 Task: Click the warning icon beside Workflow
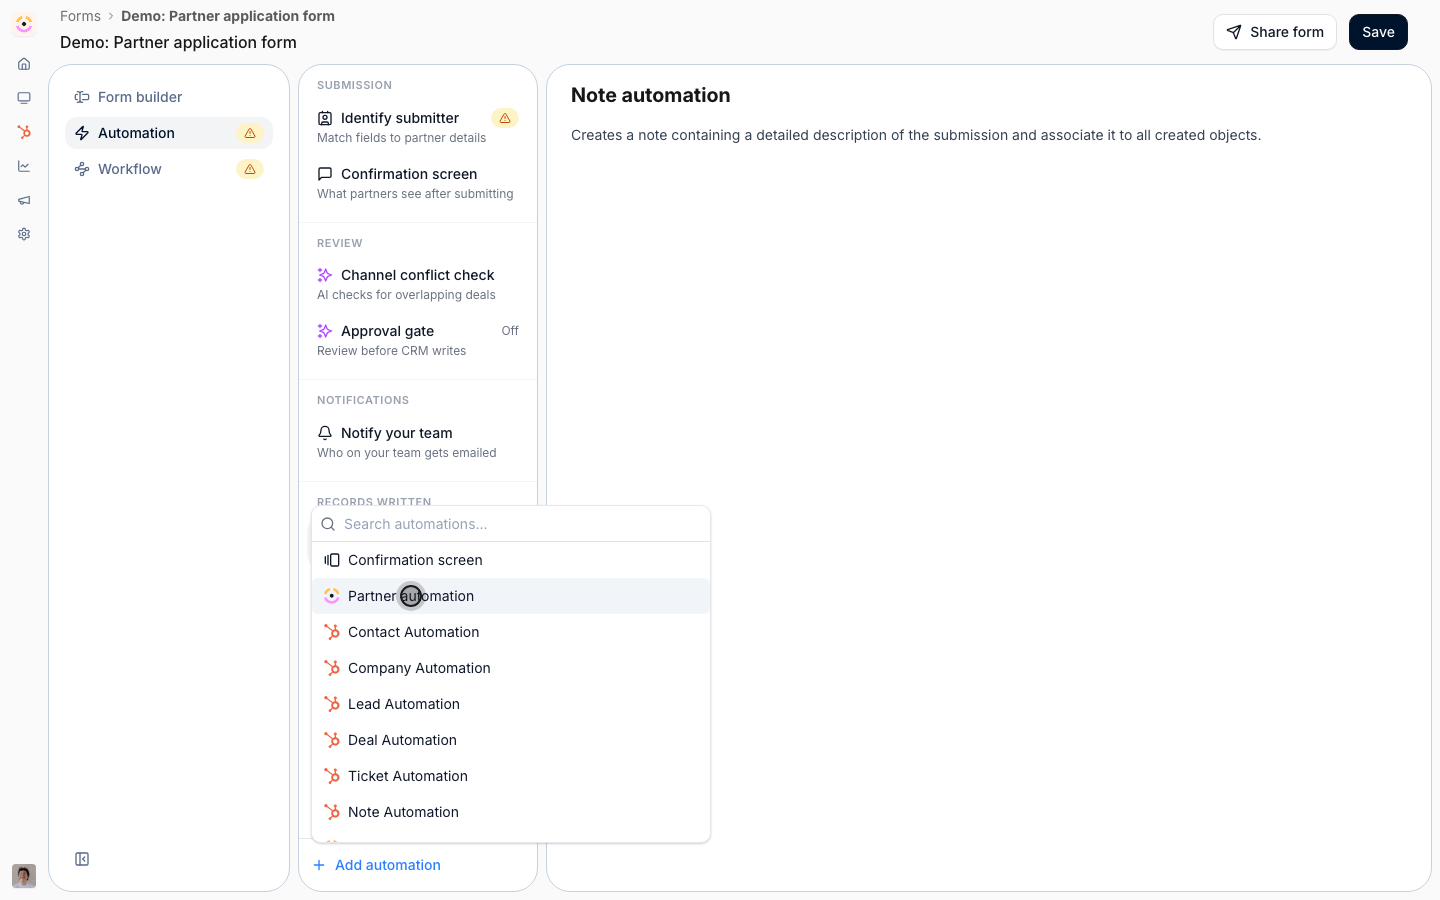[x=250, y=169]
